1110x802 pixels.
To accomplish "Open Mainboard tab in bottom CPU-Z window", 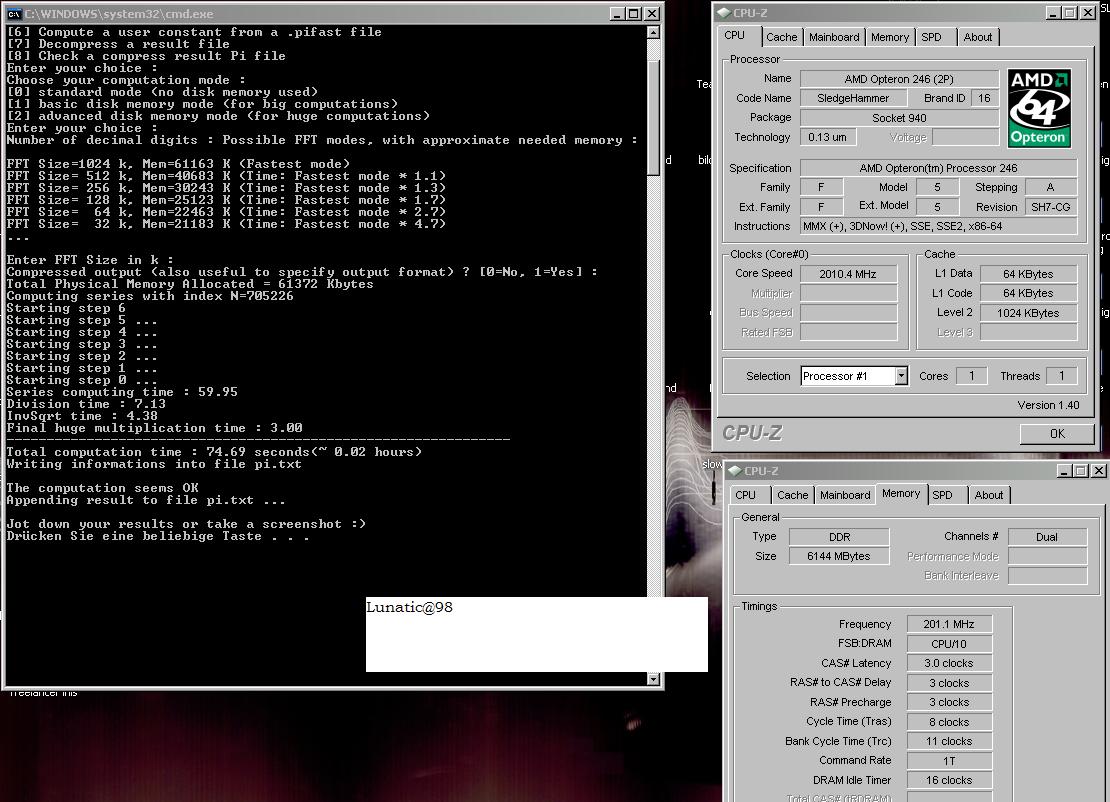I will point(845,495).
